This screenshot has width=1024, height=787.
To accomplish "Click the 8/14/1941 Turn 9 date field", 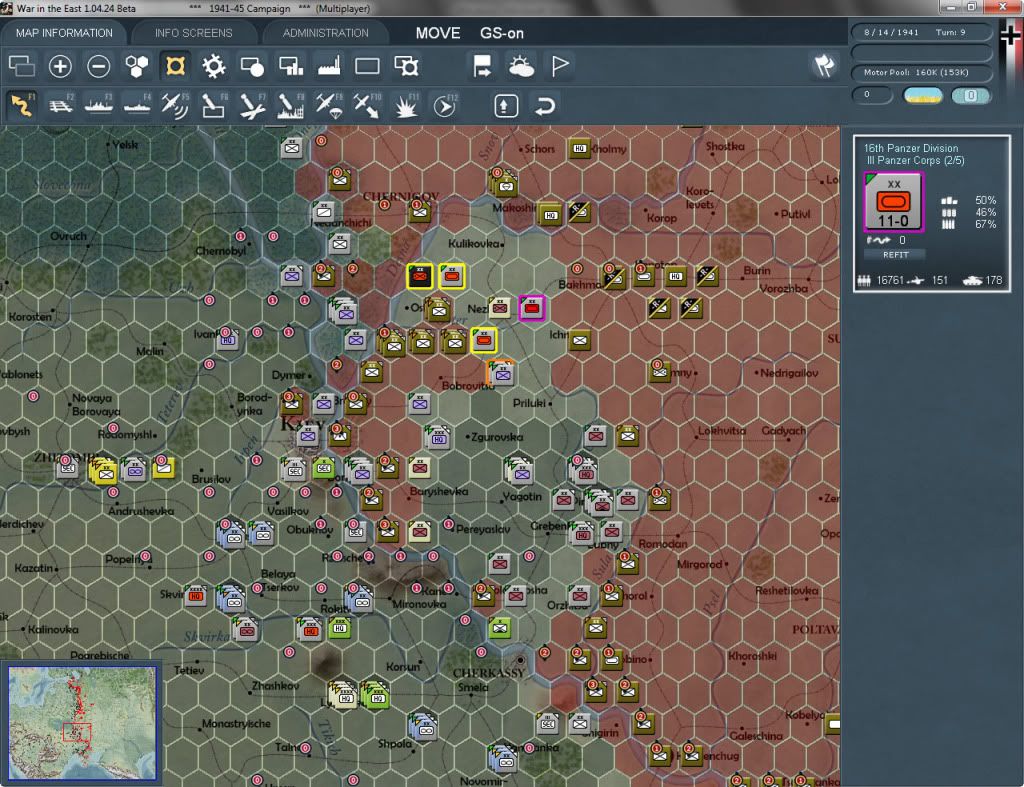I will (921, 33).
